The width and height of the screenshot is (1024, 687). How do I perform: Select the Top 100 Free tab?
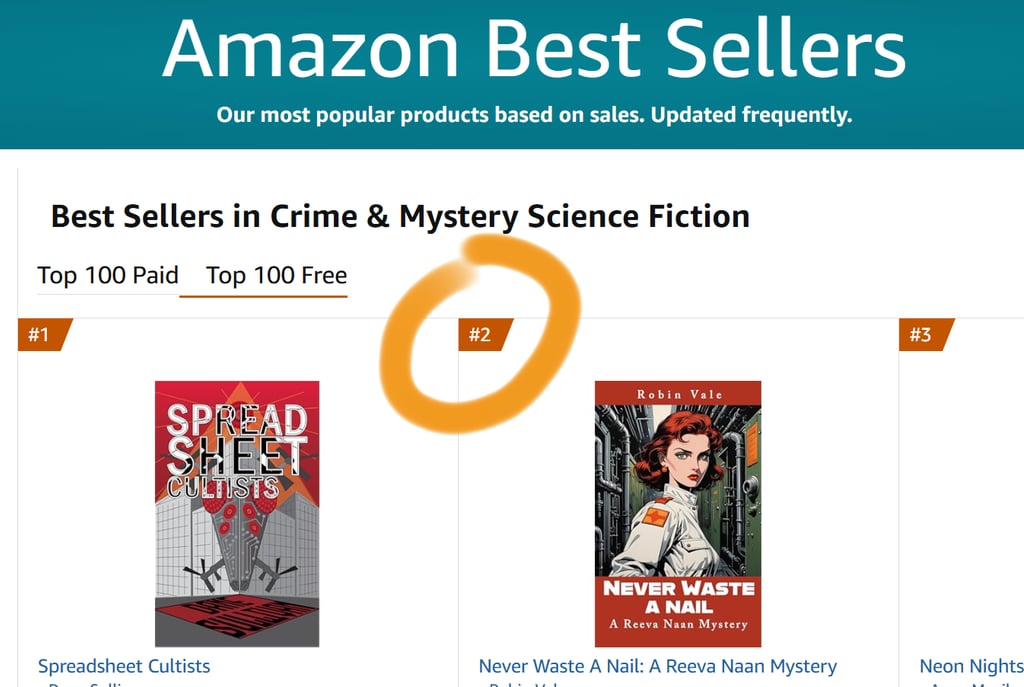click(x=276, y=275)
